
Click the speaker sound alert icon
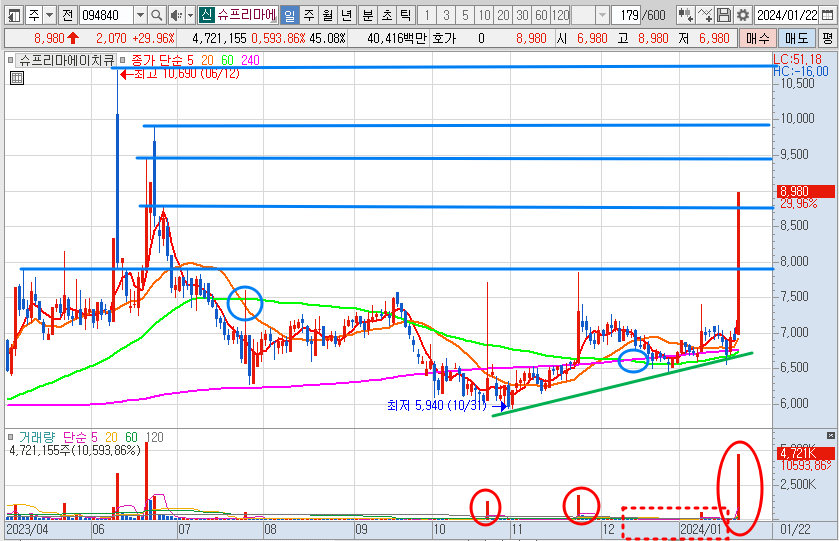pos(176,15)
